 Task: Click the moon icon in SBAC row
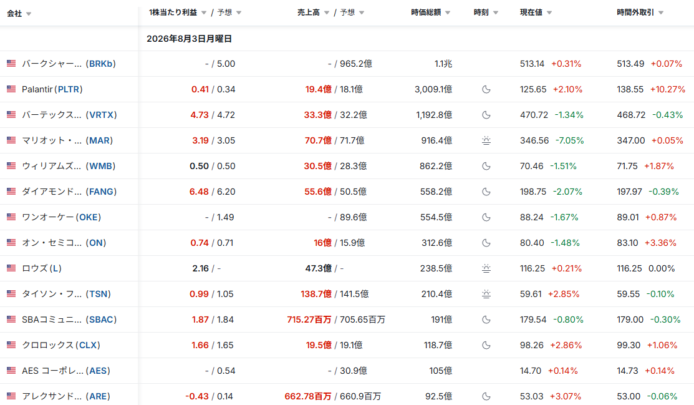pyautogui.click(x=486, y=320)
